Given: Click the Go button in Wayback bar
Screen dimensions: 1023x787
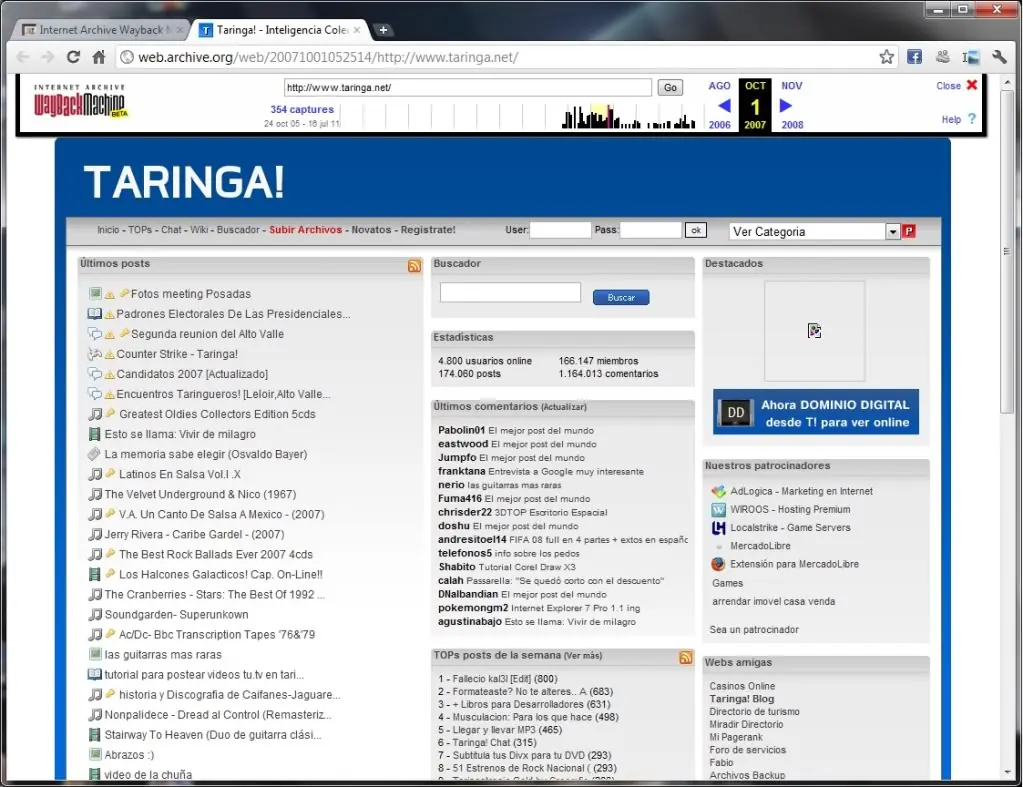Looking at the screenshot, I should (670, 87).
